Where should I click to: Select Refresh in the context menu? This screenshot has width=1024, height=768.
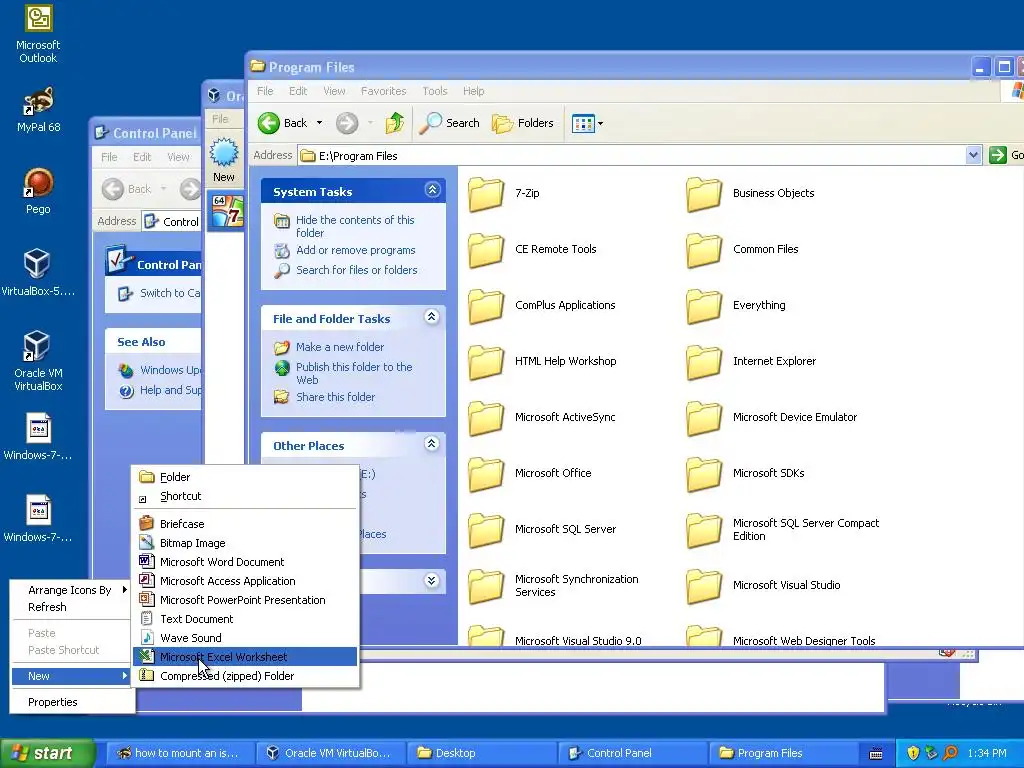coord(71,607)
